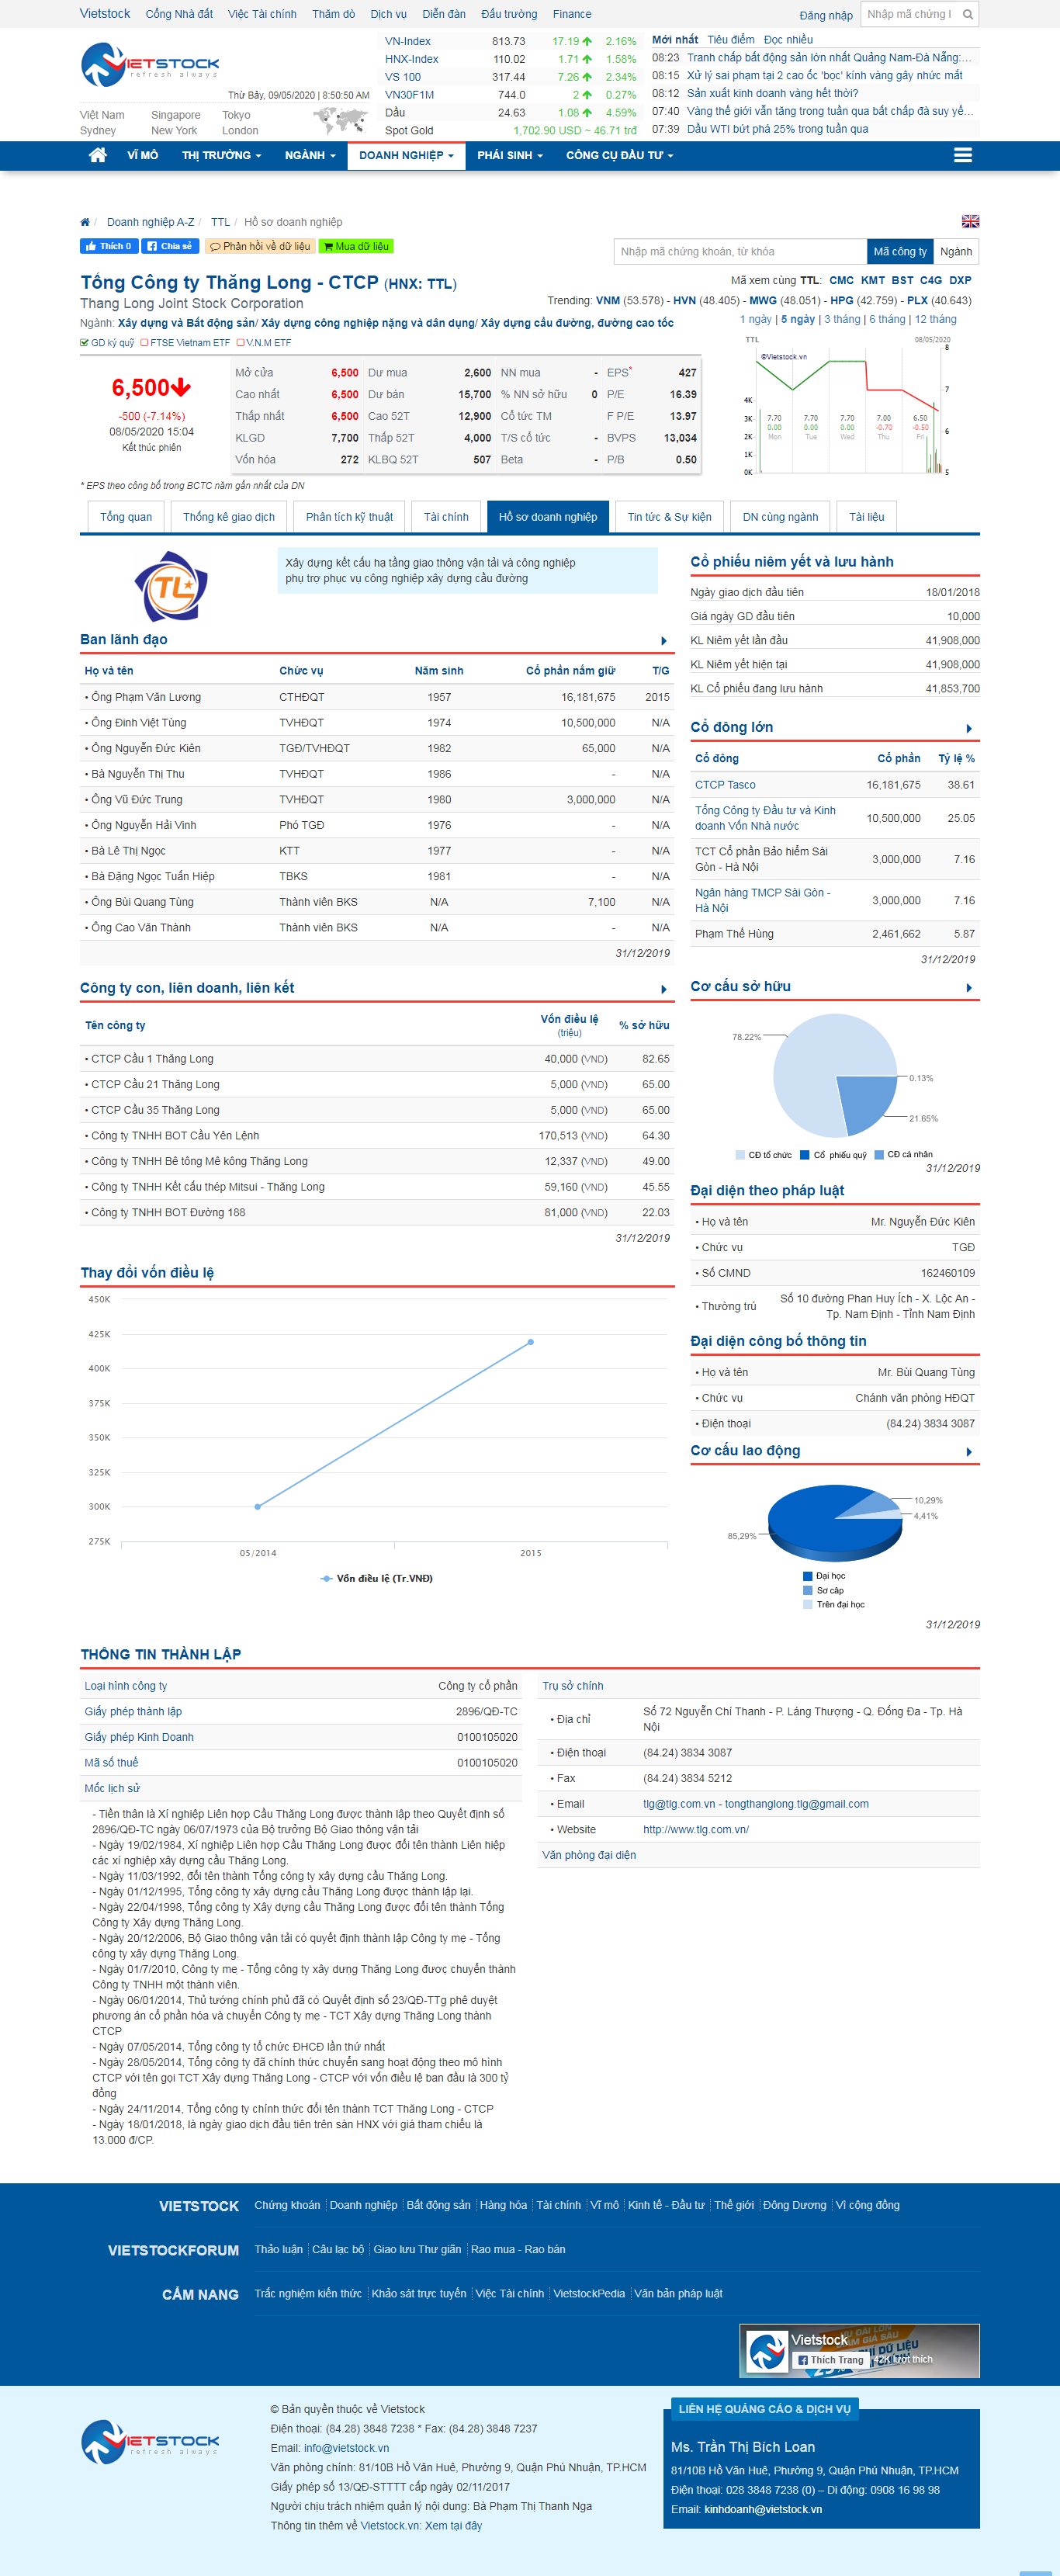This screenshot has height=2576, width=1060.
Task: Open the hamburger menu icon
Action: pos(963,155)
